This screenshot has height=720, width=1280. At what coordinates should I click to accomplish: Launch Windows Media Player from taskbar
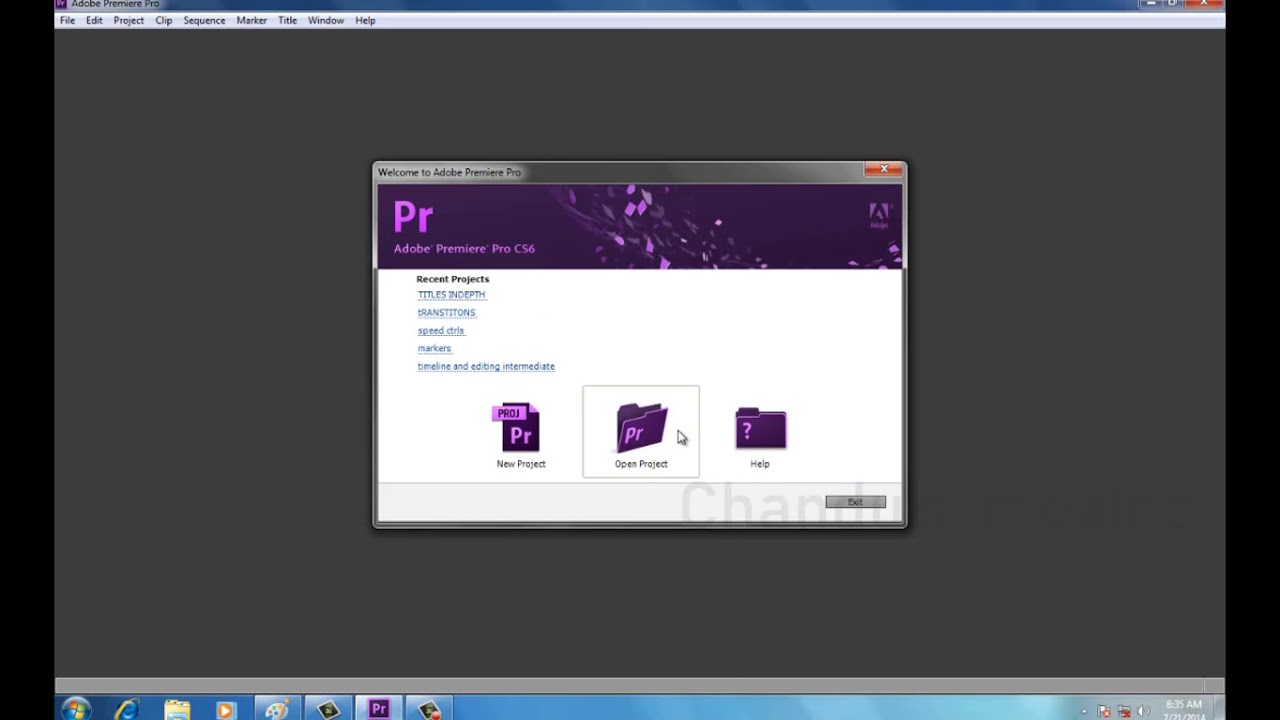click(x=225, y=709)
